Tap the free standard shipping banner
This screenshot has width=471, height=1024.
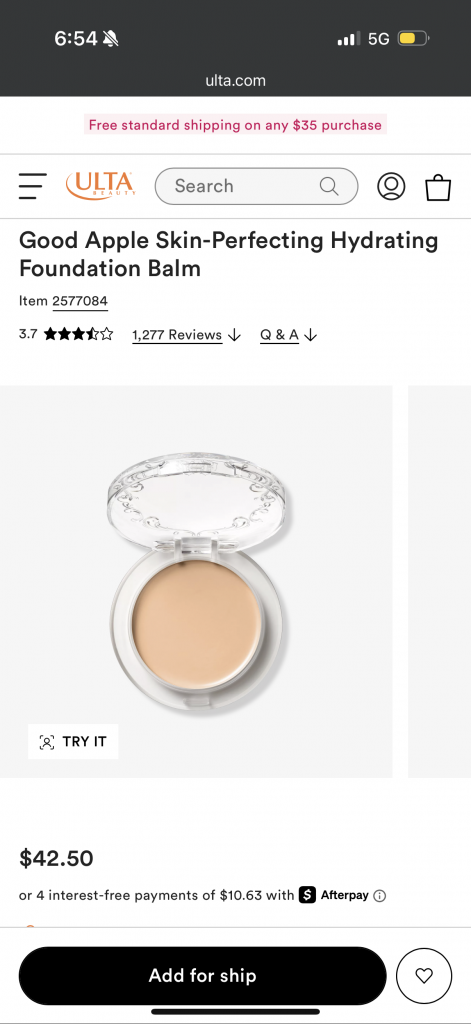[x=235, y=125]
